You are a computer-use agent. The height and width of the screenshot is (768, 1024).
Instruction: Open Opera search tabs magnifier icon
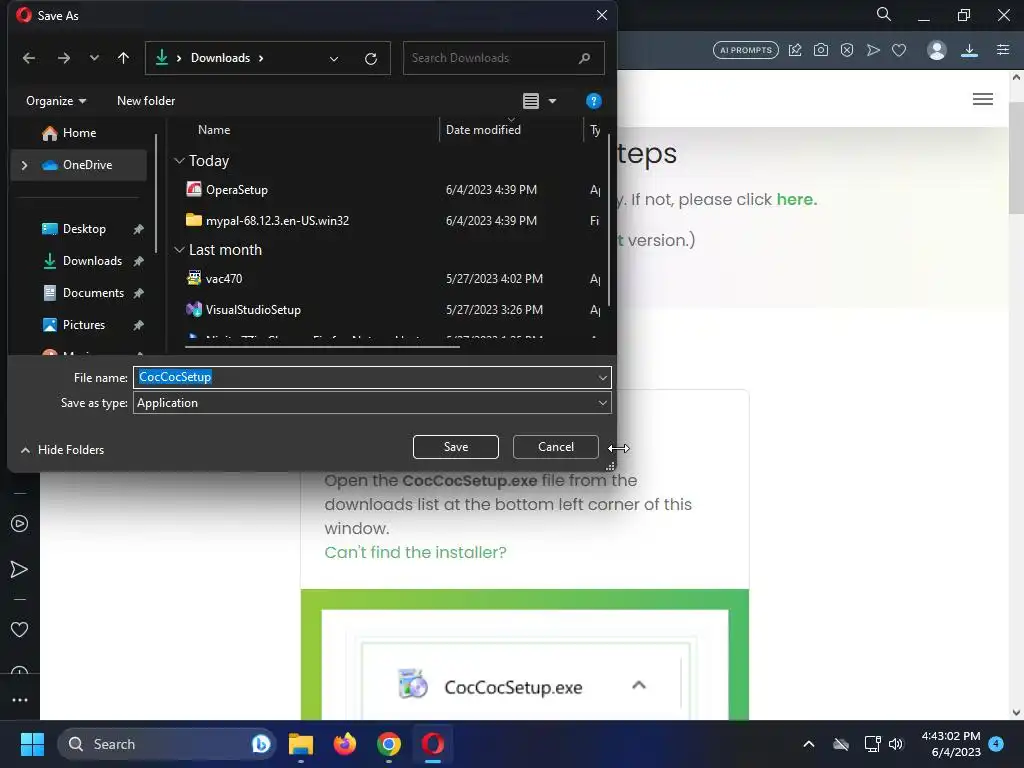click(884, 14)
